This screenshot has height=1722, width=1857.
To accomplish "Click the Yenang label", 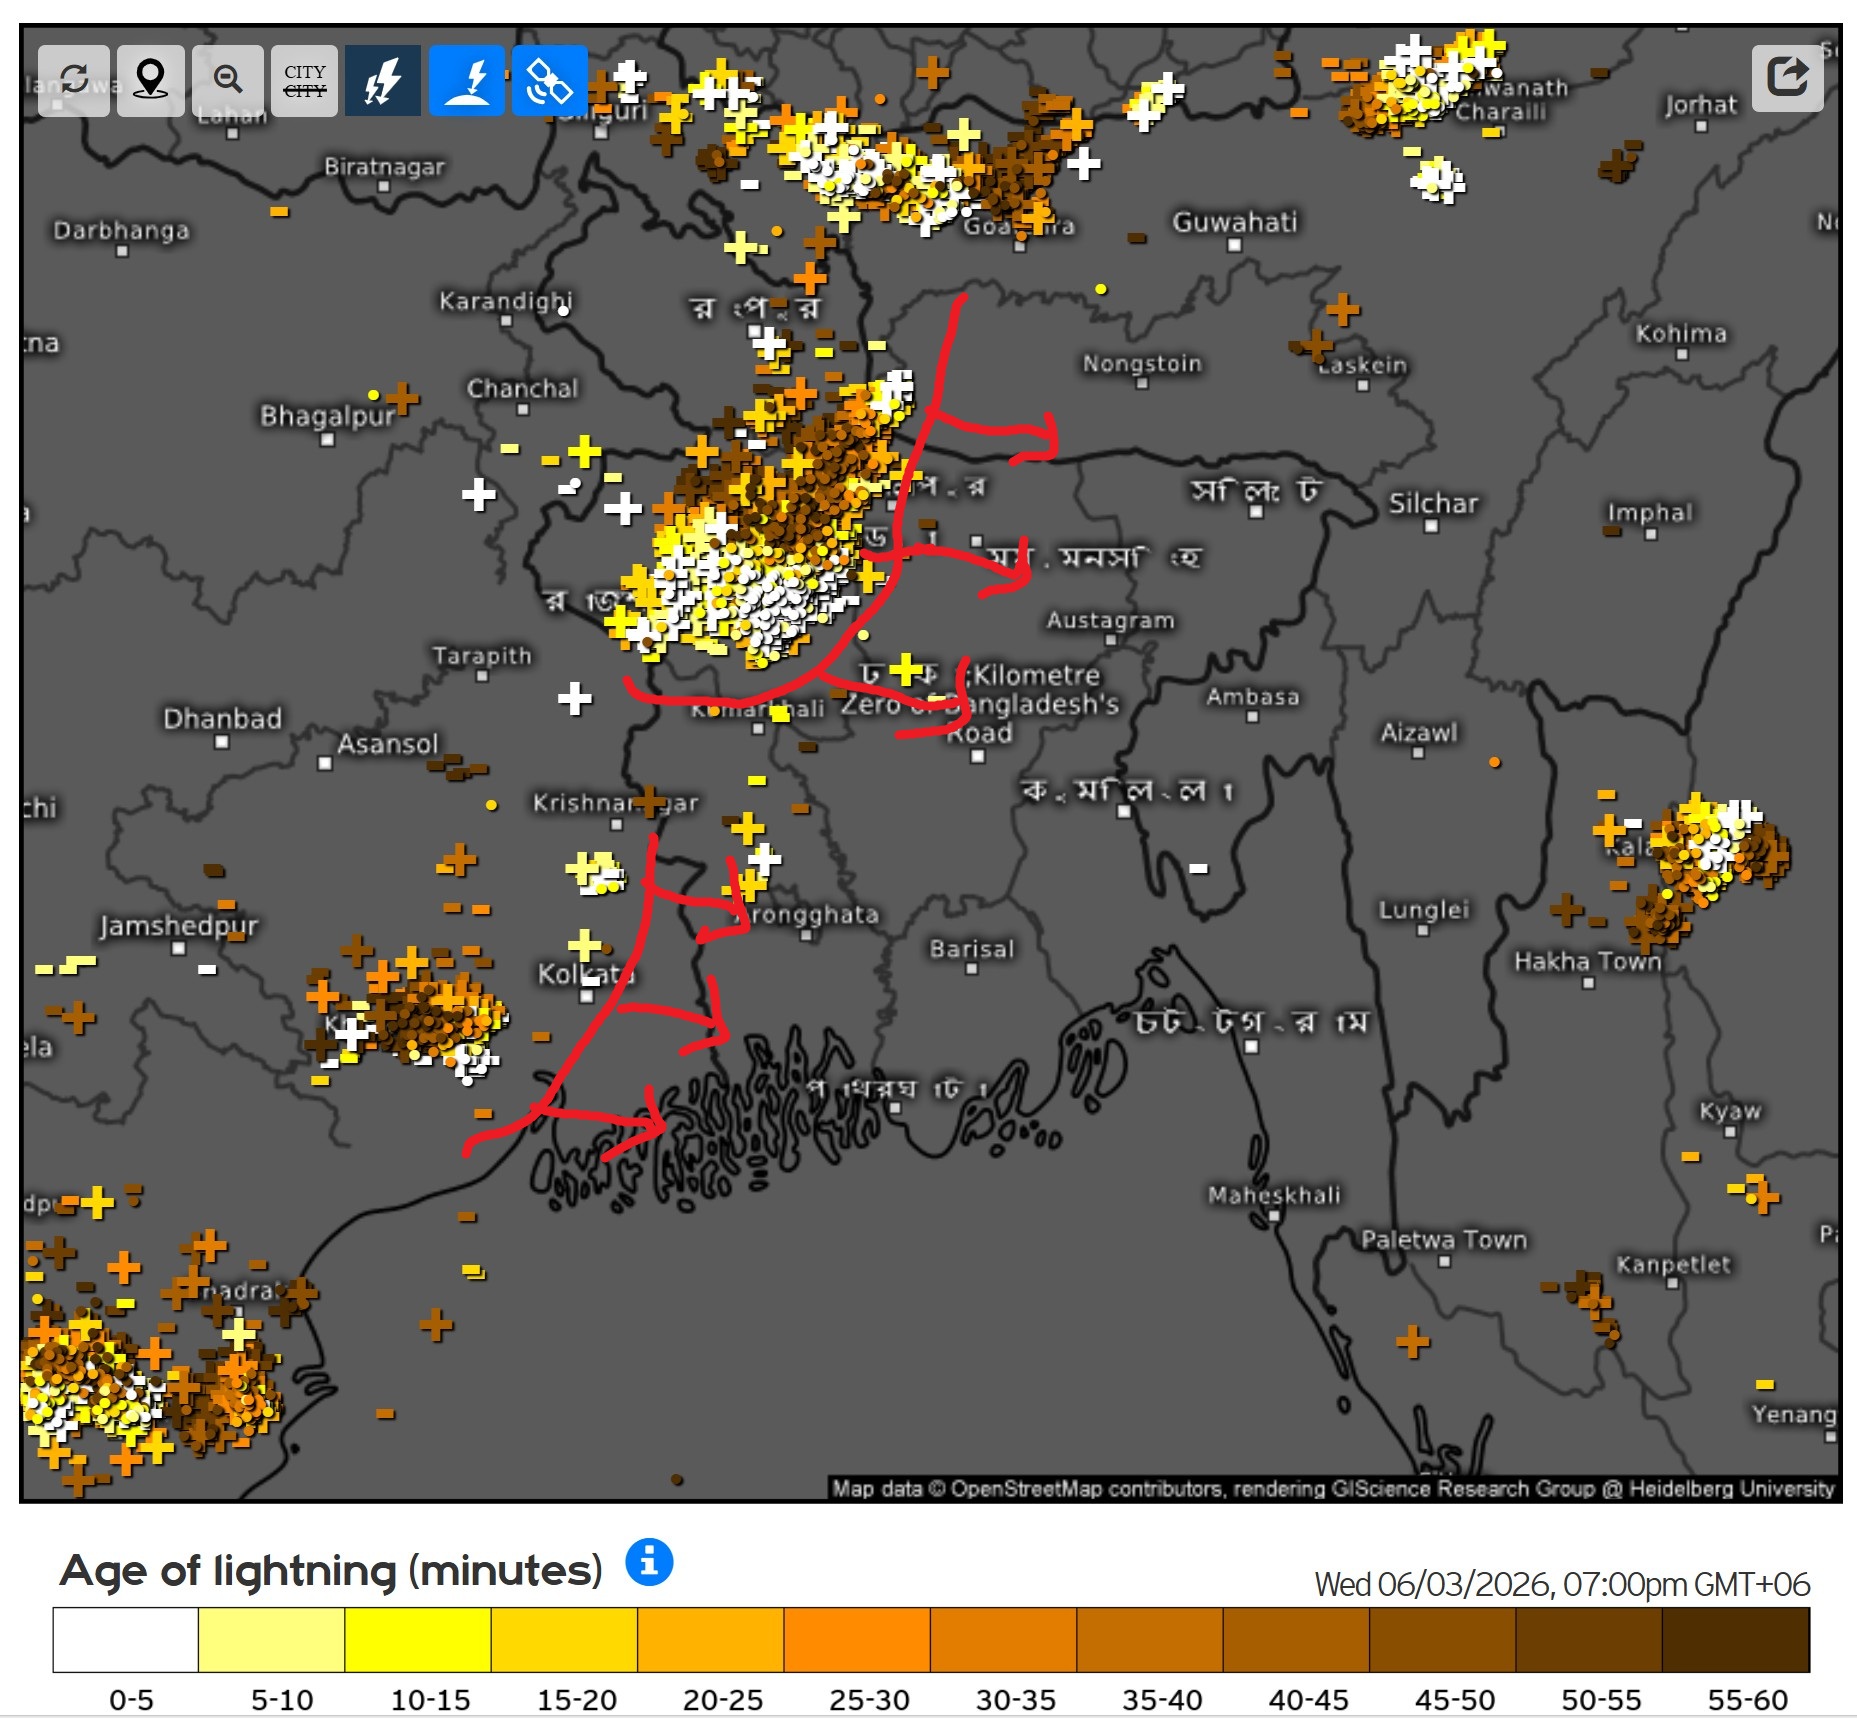I will coord(1794,1414).
